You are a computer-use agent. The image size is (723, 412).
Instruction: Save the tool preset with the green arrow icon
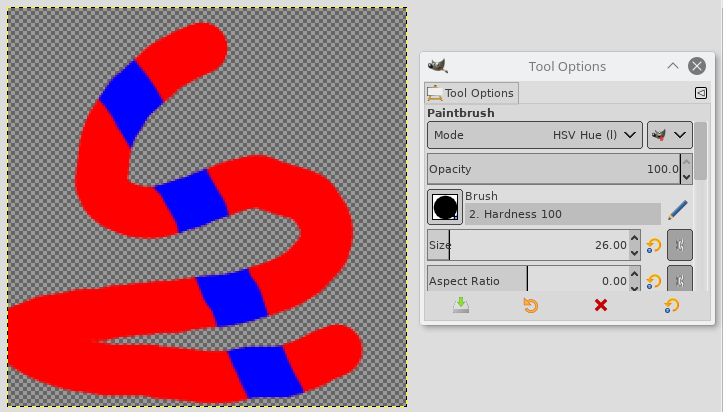click(461, 306)
